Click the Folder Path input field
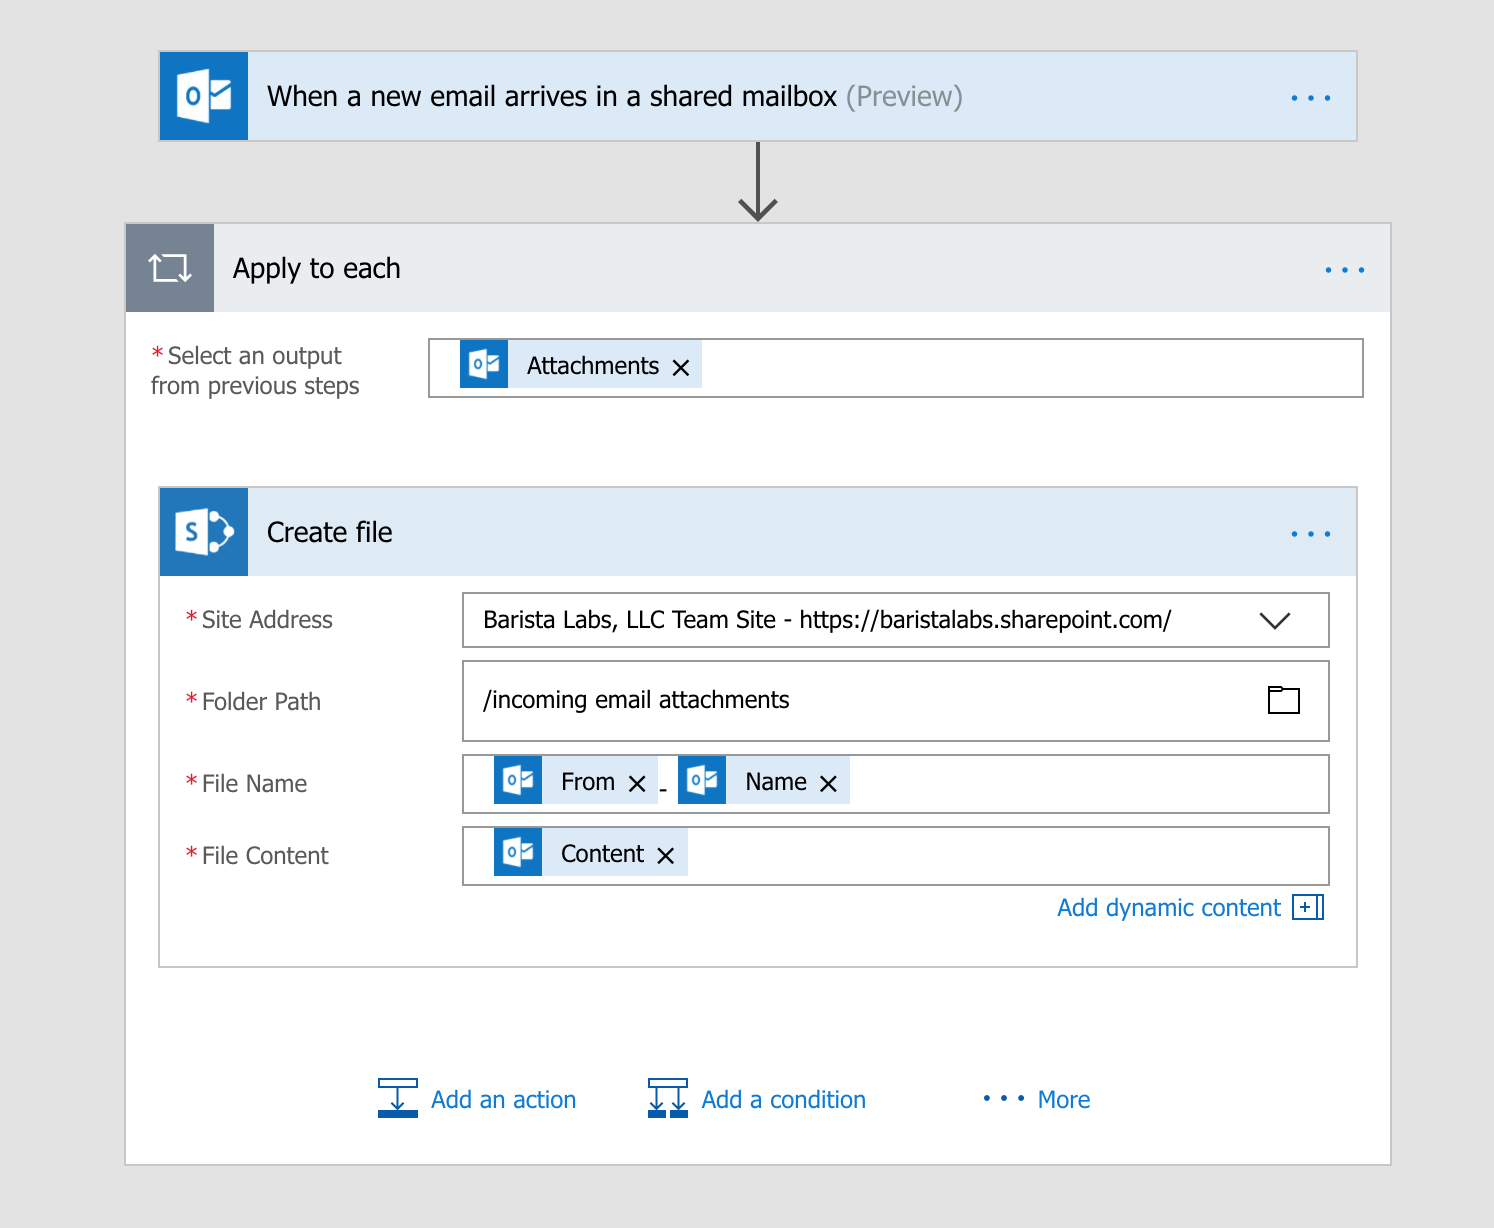 895,701
